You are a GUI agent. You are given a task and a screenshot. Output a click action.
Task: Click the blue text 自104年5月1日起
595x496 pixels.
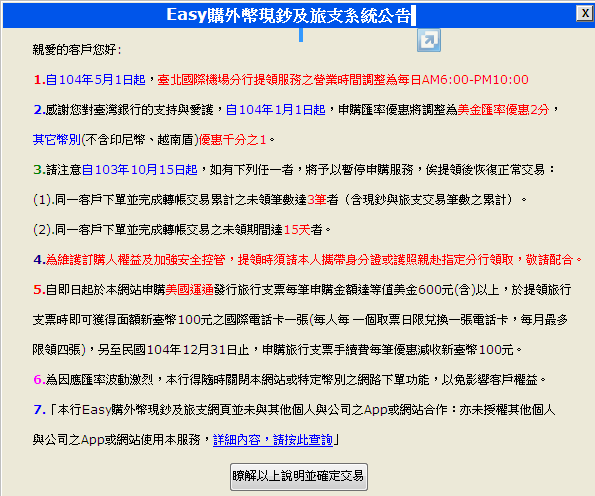(96, 80)
